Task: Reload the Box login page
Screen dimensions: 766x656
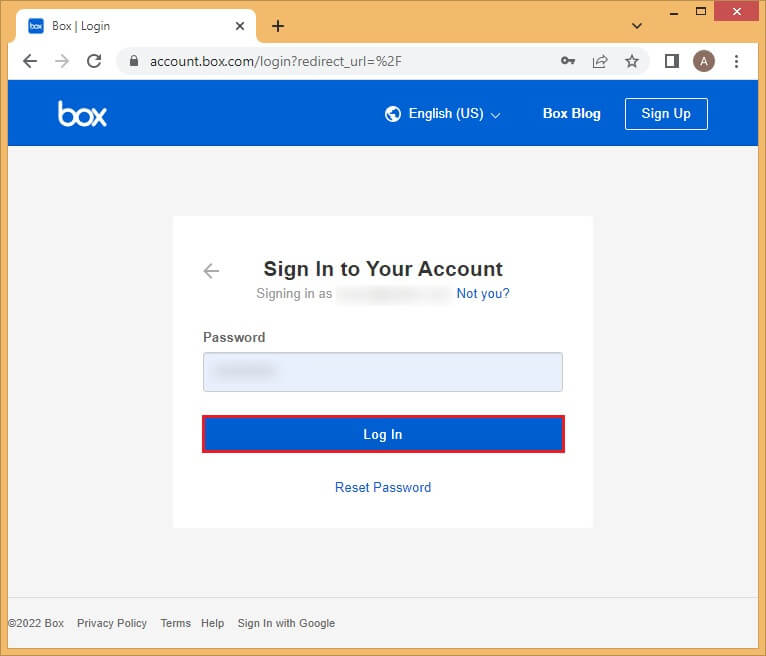Action: pyautogui.click(x=94, y=61)
